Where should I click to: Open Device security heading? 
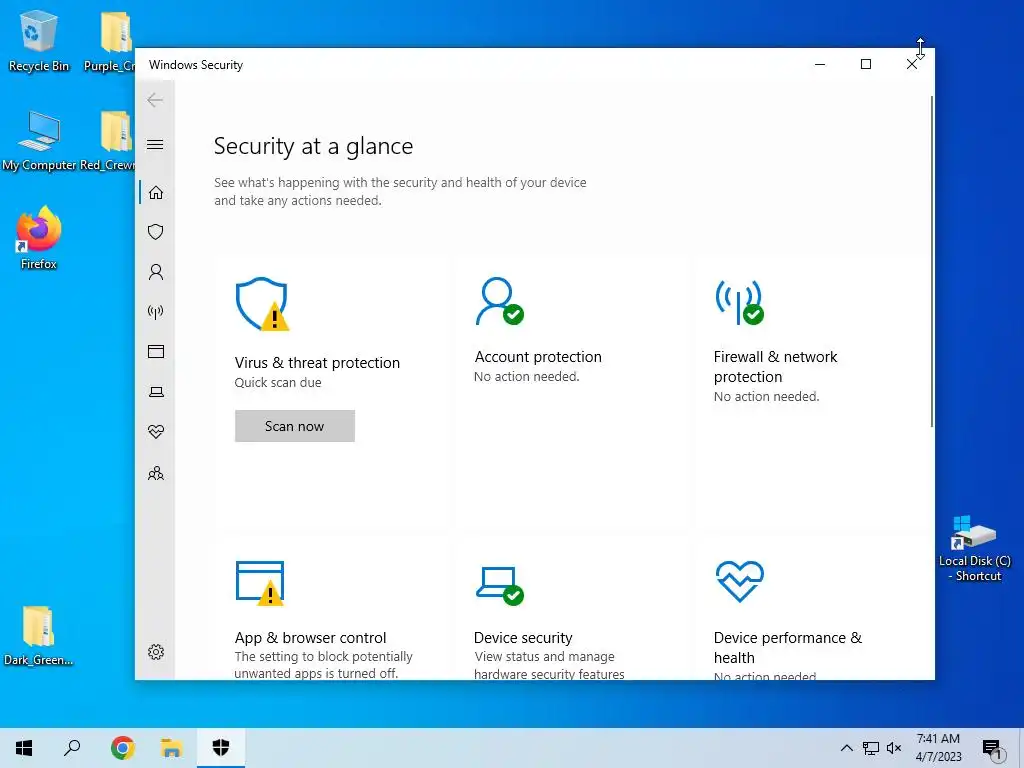tap(523, 637)
